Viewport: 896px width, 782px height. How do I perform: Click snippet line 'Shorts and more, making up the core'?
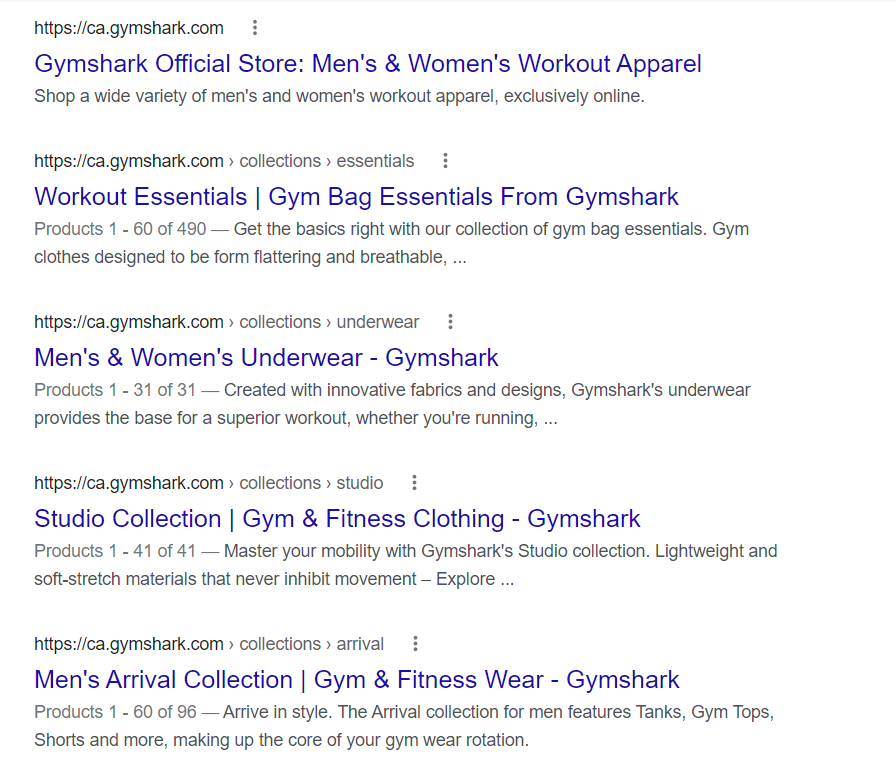pyautogui.click(x=281, y=740)
